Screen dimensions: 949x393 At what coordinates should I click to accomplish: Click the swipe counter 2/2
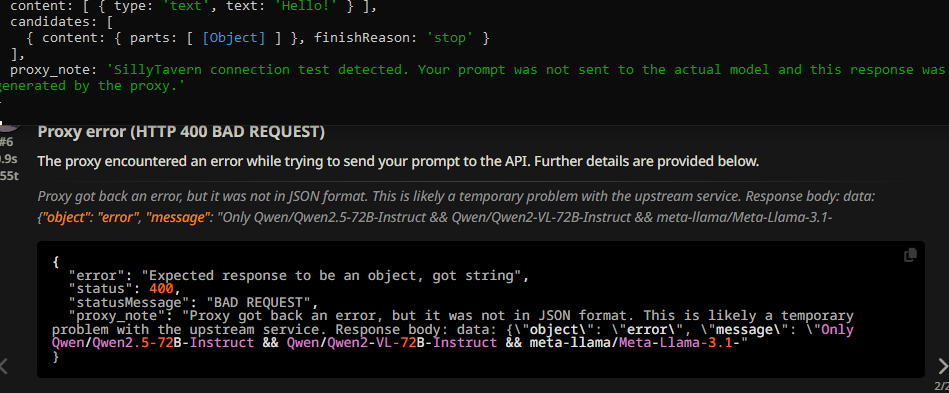point(942,386)
